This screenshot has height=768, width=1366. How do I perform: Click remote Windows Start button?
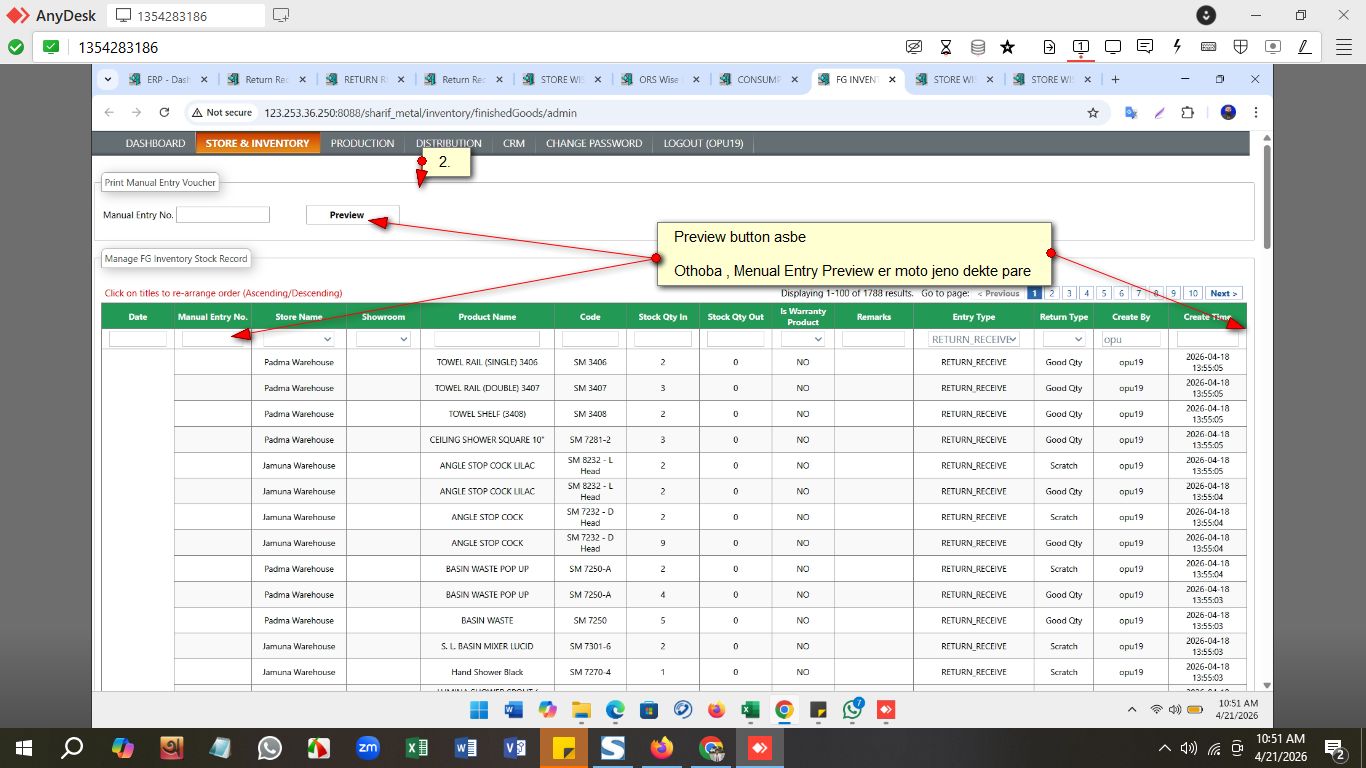click(479, 710)
